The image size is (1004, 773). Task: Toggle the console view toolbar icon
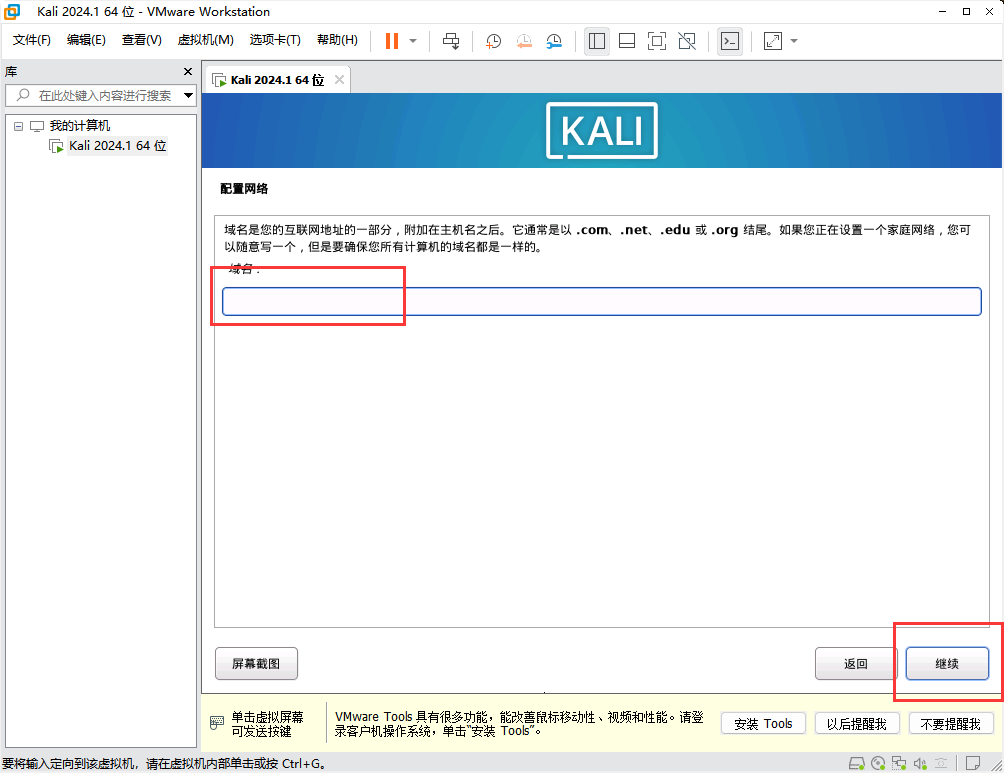point(730,41)
